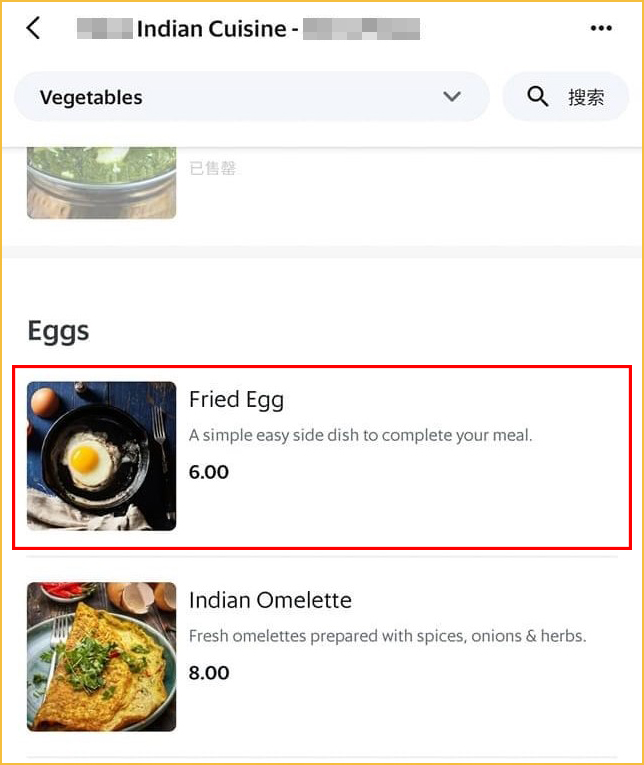The width and height of the screenshot is (644, 765).
Task: Click the 搜索 search button label
Action: [586, 97]
